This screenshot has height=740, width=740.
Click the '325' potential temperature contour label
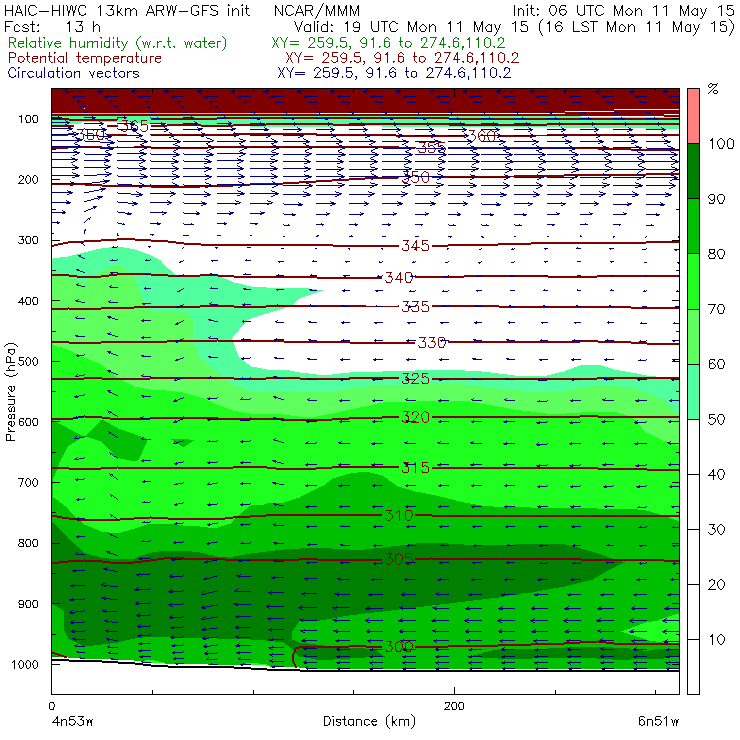416,378
